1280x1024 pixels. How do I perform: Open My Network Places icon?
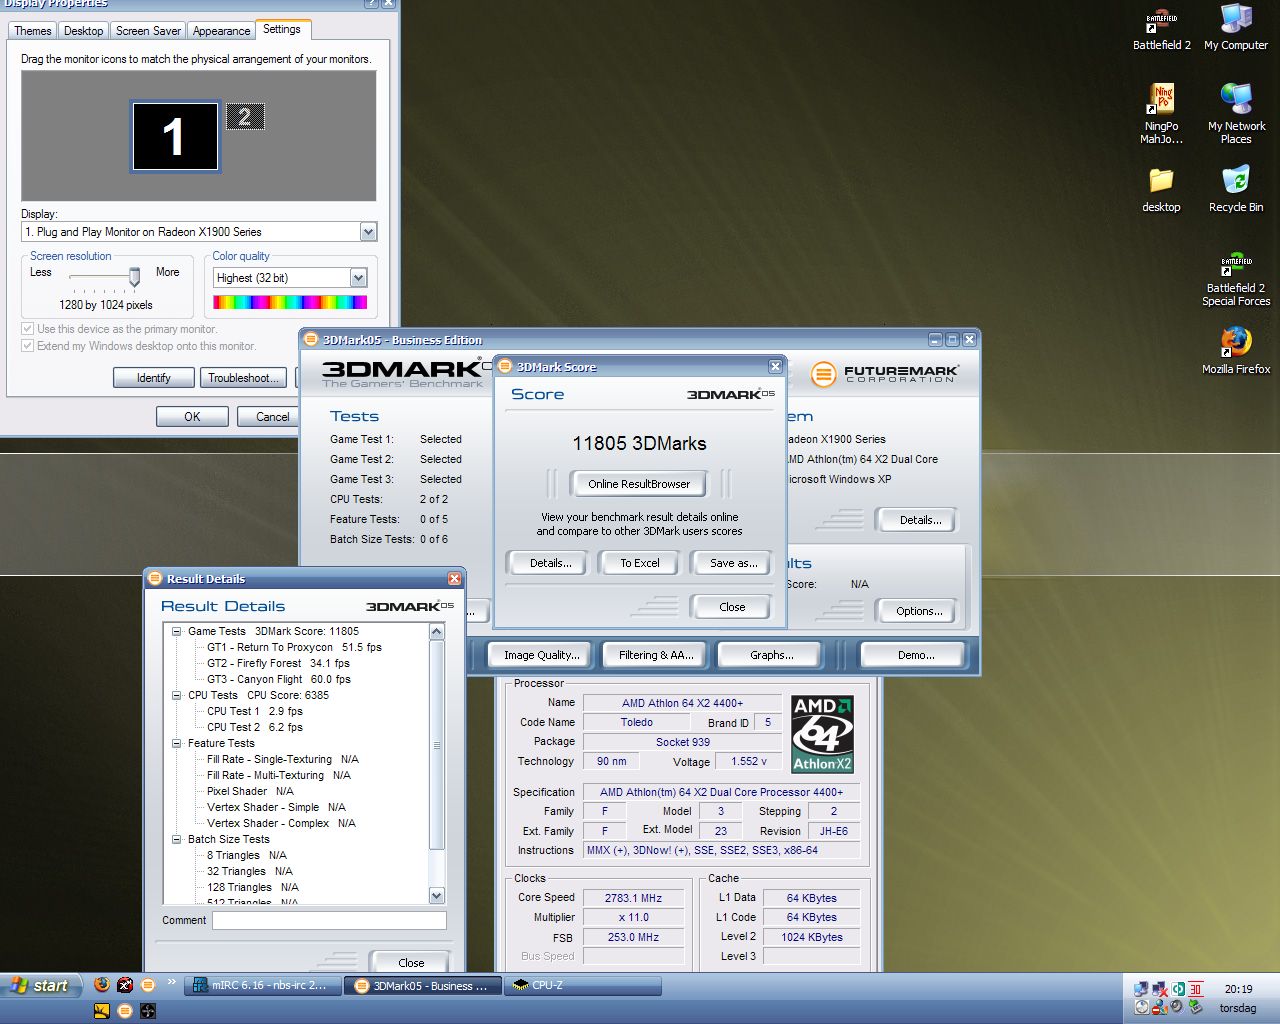point(1236,113)
